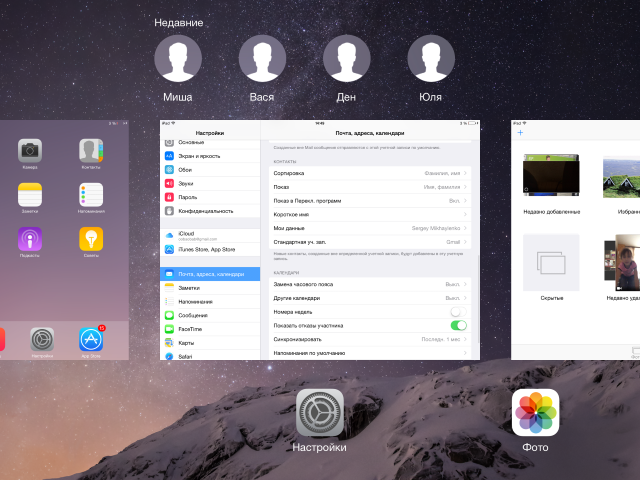Tap Ден recent contact avatar
640x480 pixels.
(347, 58)
